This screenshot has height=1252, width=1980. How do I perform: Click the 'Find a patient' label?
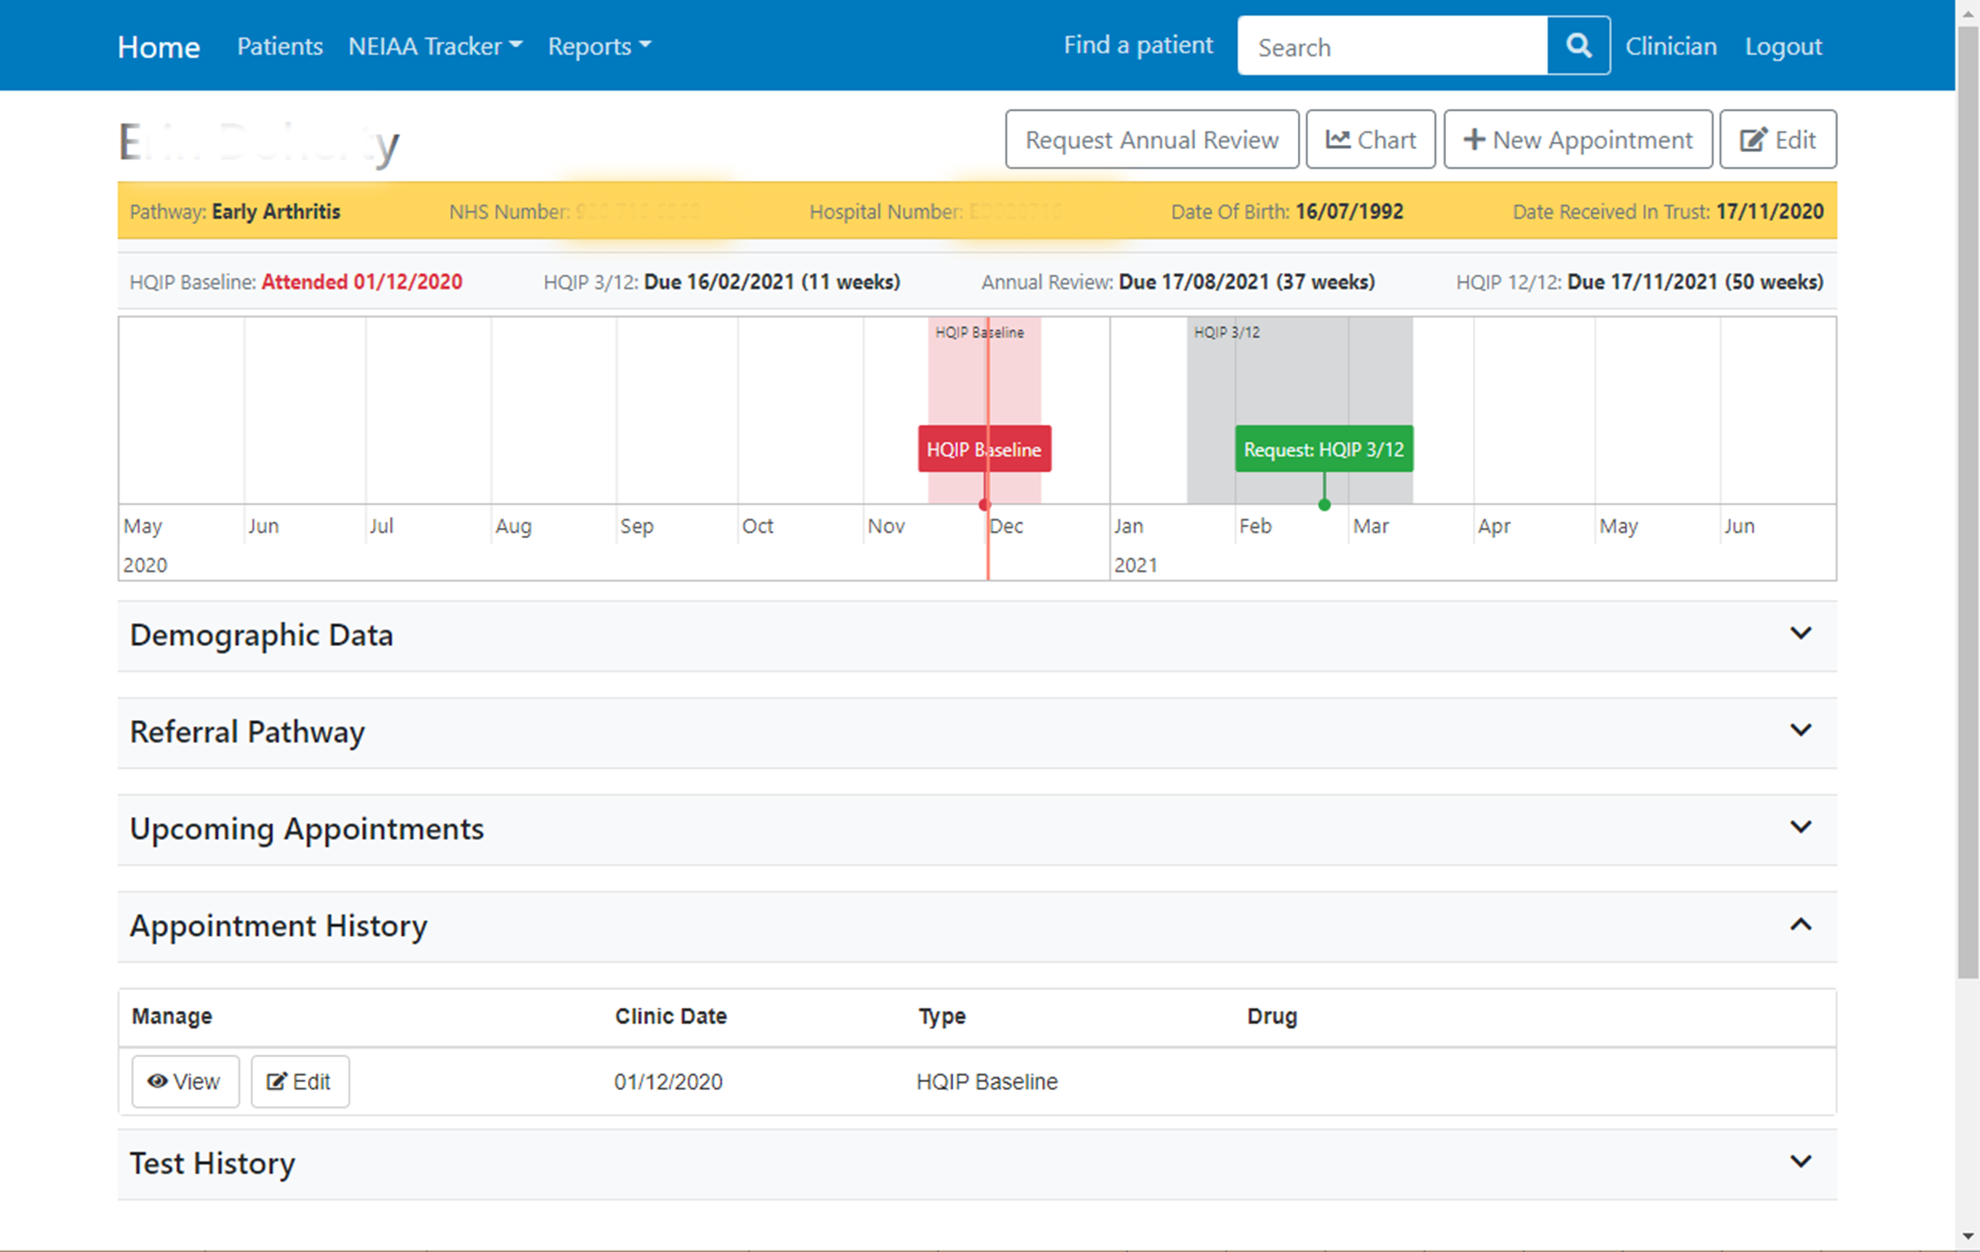pos(1138,45)
